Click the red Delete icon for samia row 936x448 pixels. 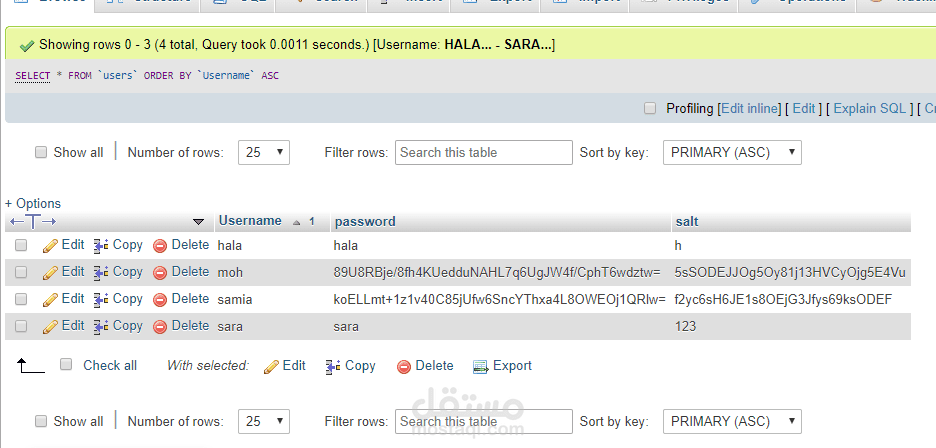(160, 299)
